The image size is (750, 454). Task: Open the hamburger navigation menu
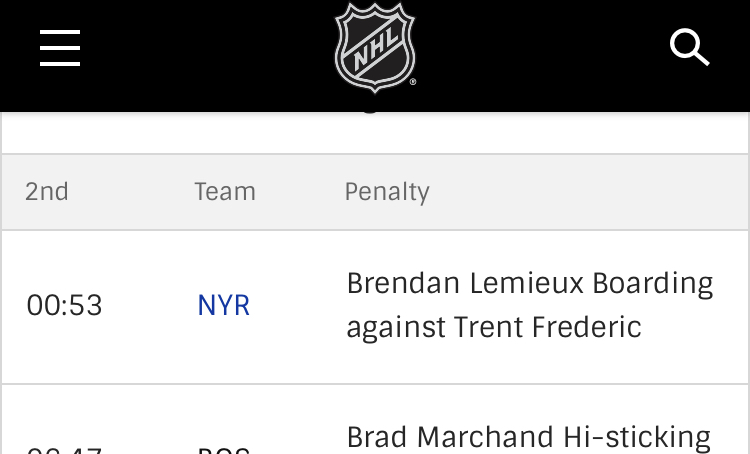click(x=60, y=47)
